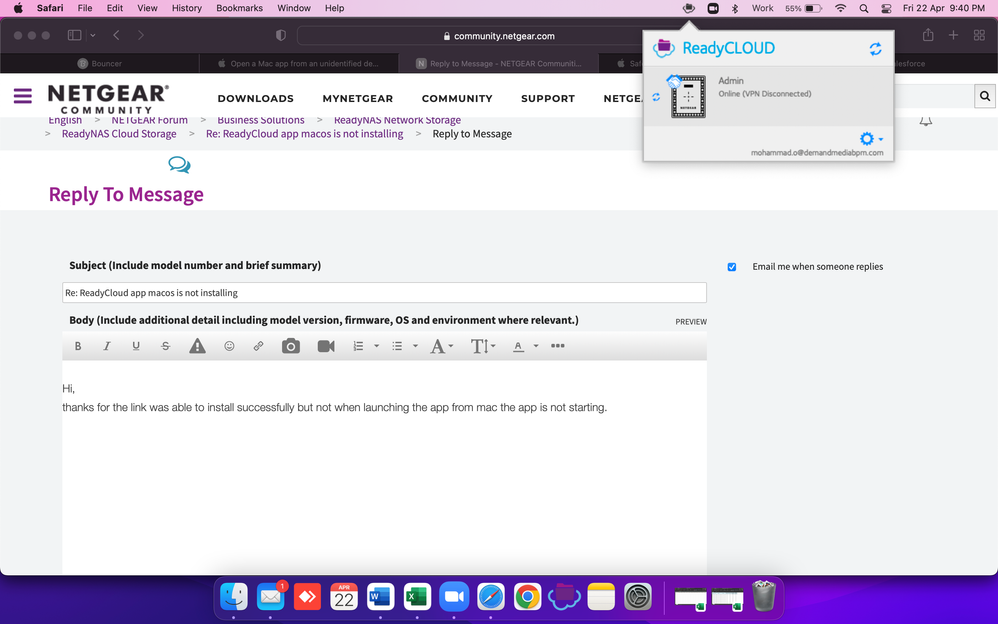Click the Wi-Fi status icon

pos(841,8)
